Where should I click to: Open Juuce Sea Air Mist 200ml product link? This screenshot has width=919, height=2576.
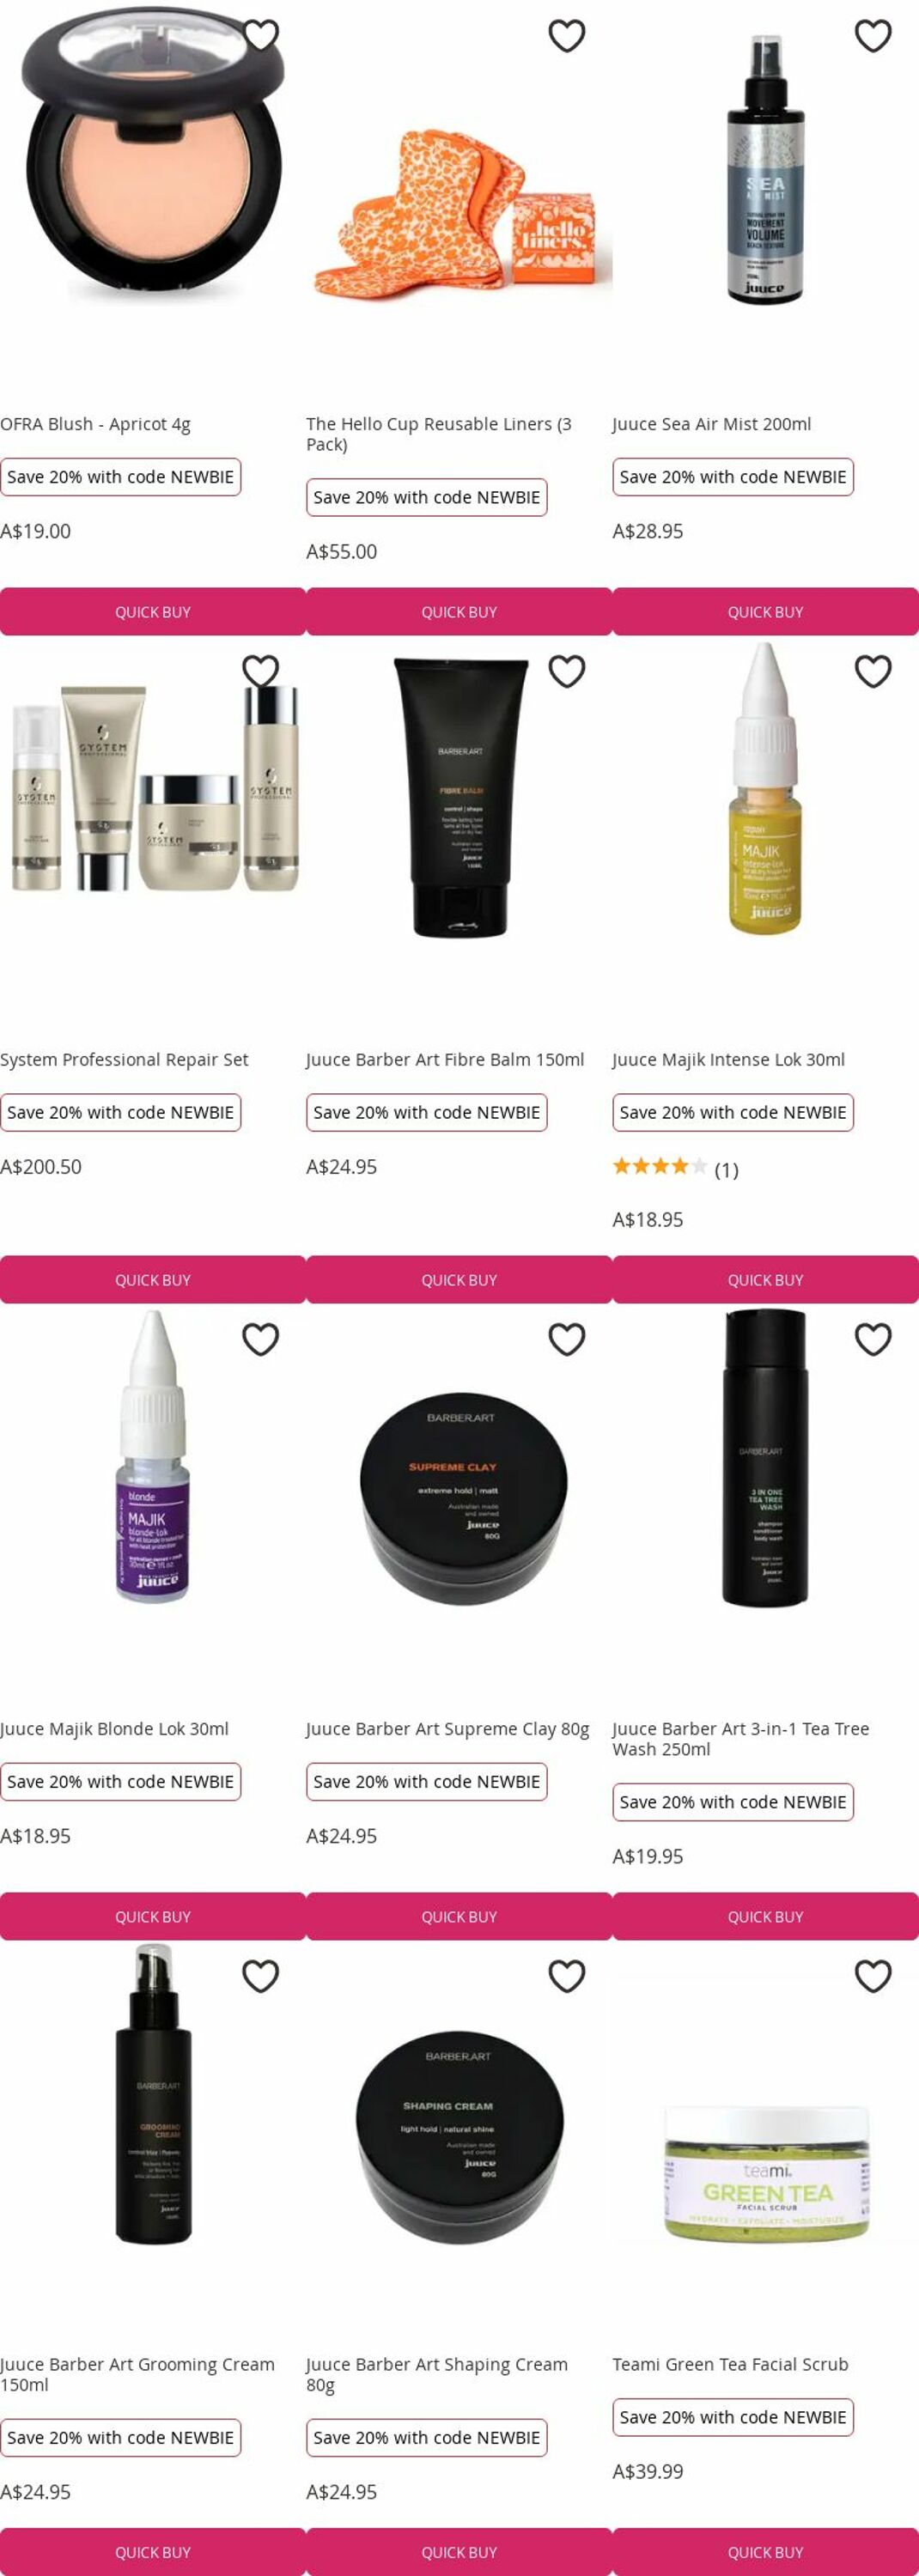(712, 424)
